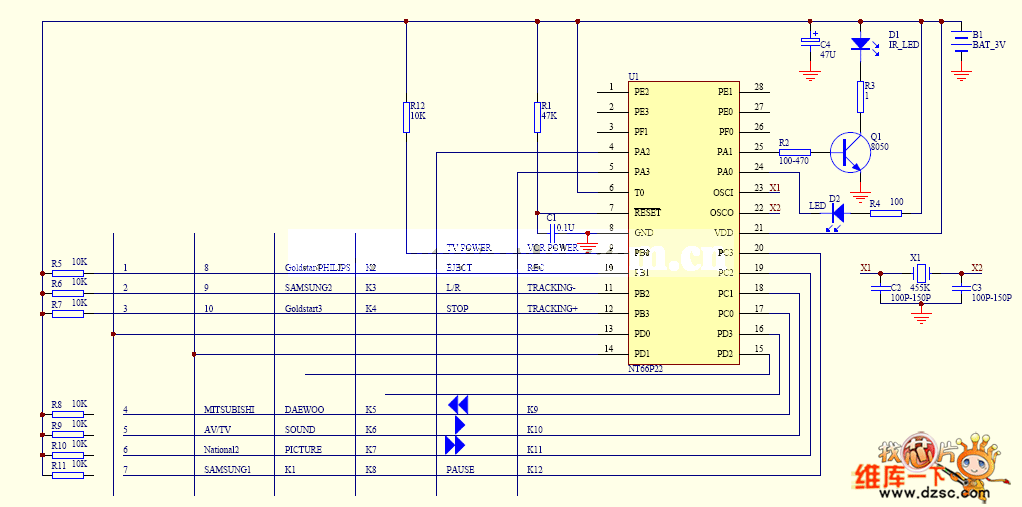Click the D2 LED diode symbol

click(x=837, y=212)
